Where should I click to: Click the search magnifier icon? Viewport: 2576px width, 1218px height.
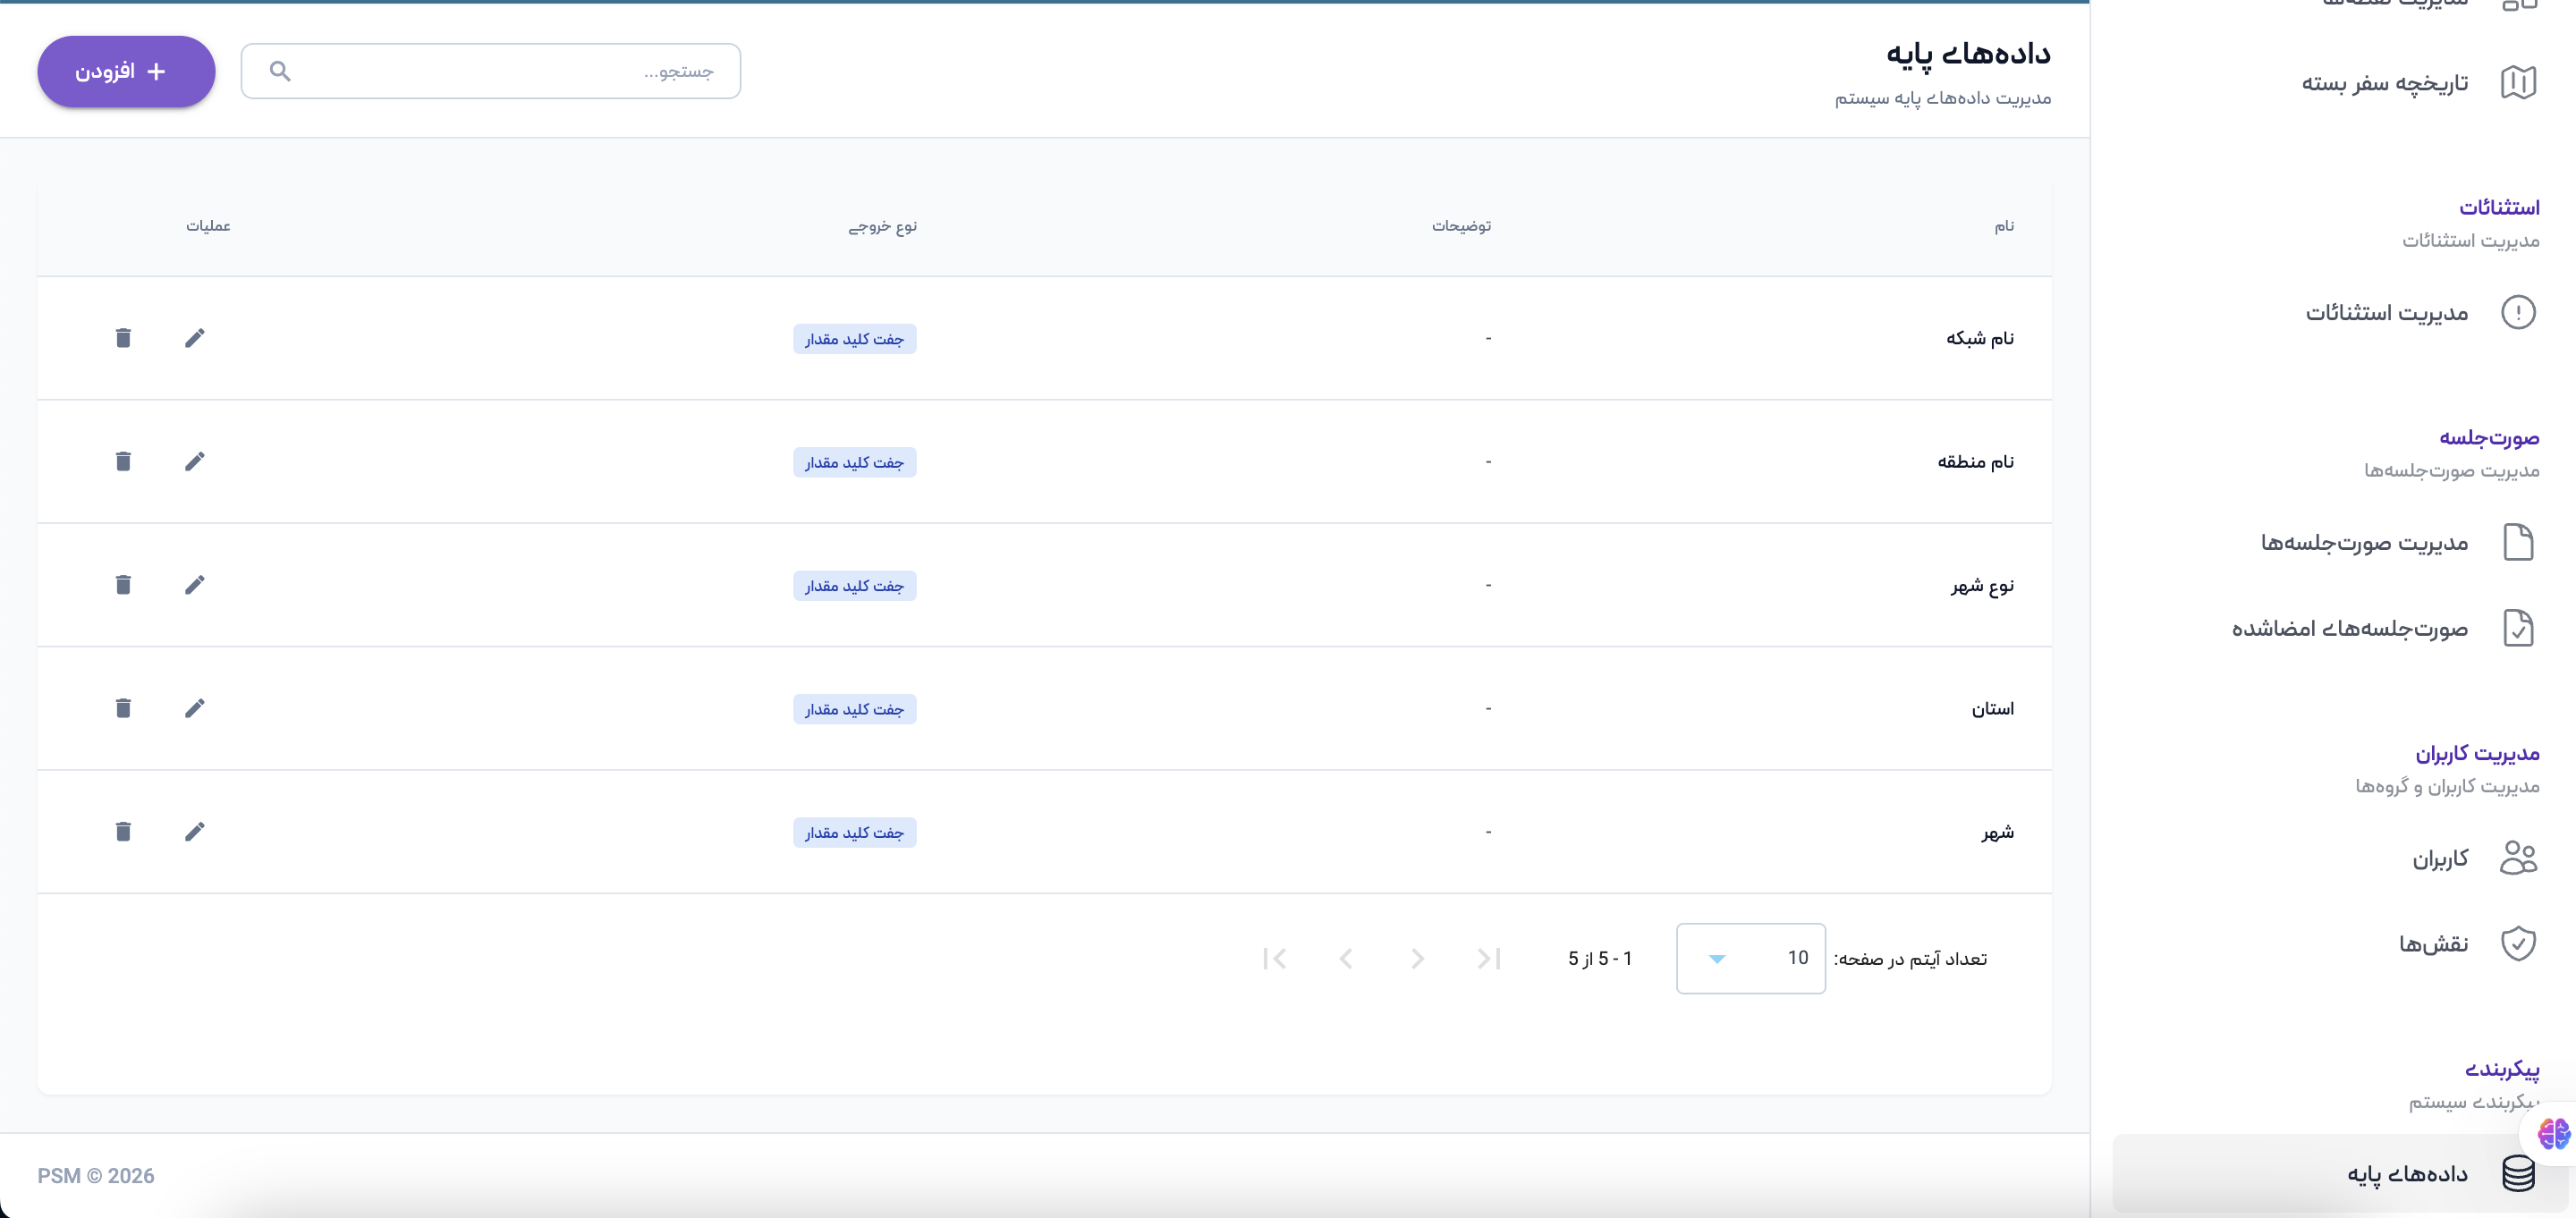[280, 71]
